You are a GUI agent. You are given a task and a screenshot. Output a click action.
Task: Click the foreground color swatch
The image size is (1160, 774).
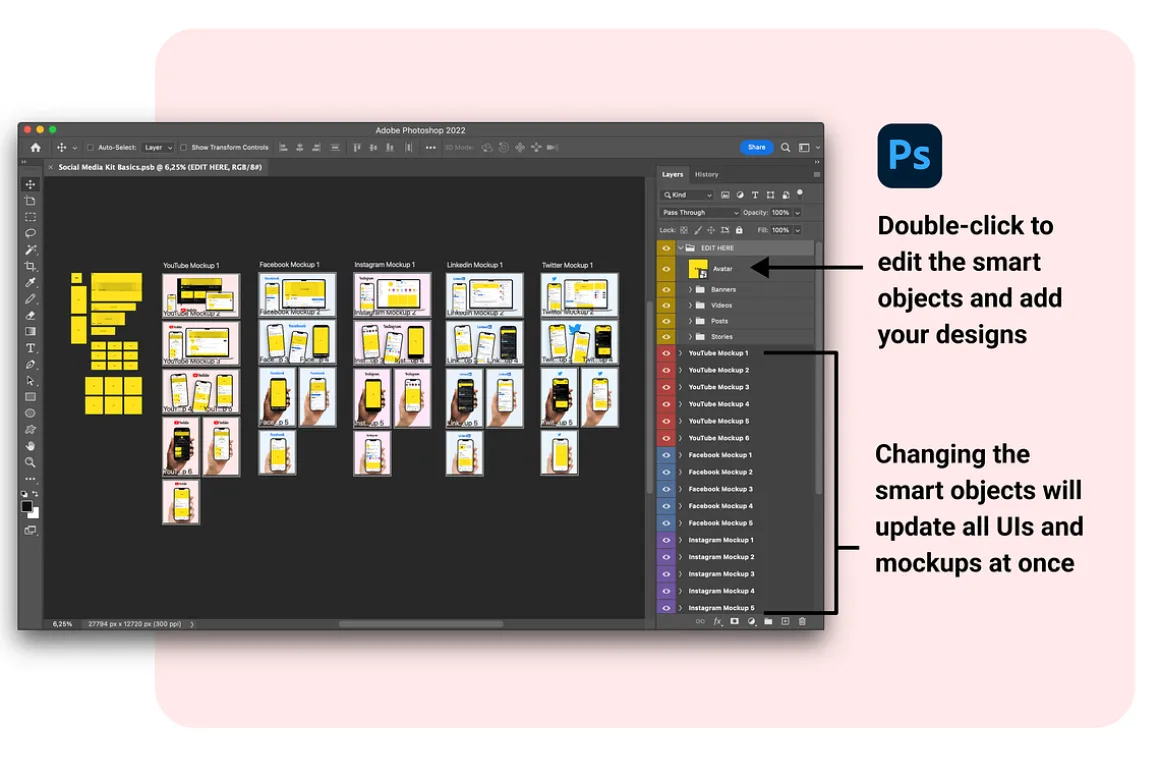click(27, 506)
